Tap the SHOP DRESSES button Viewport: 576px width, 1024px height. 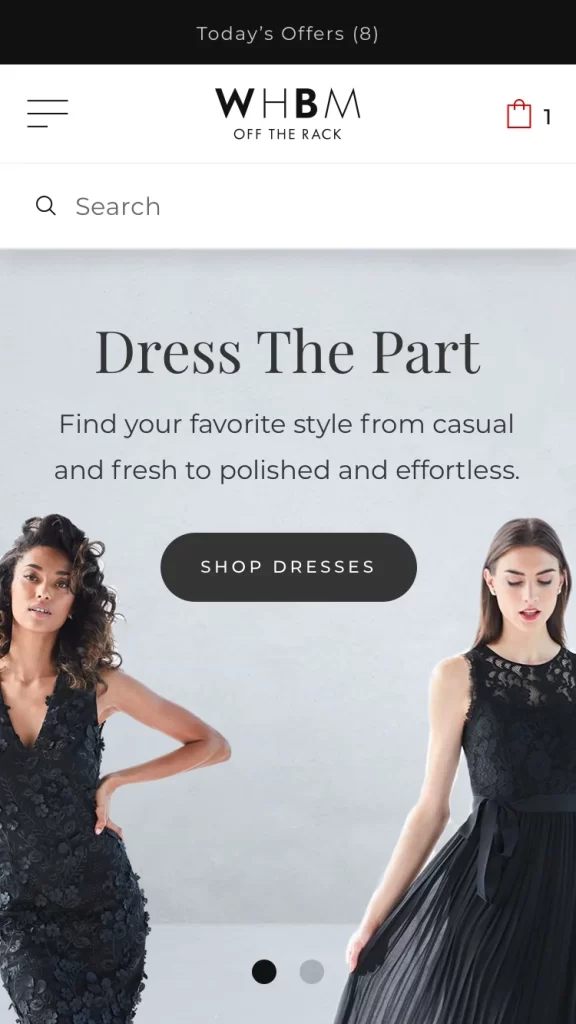point(289,567)
